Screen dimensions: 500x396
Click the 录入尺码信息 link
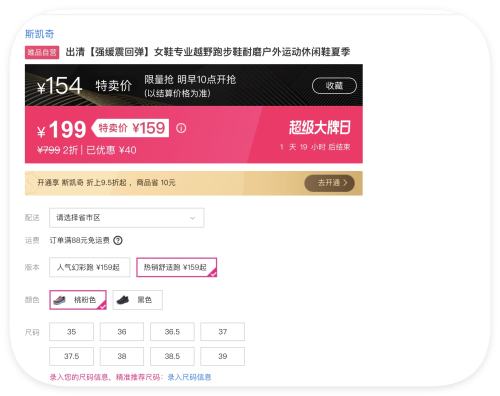tap(189, 377)
